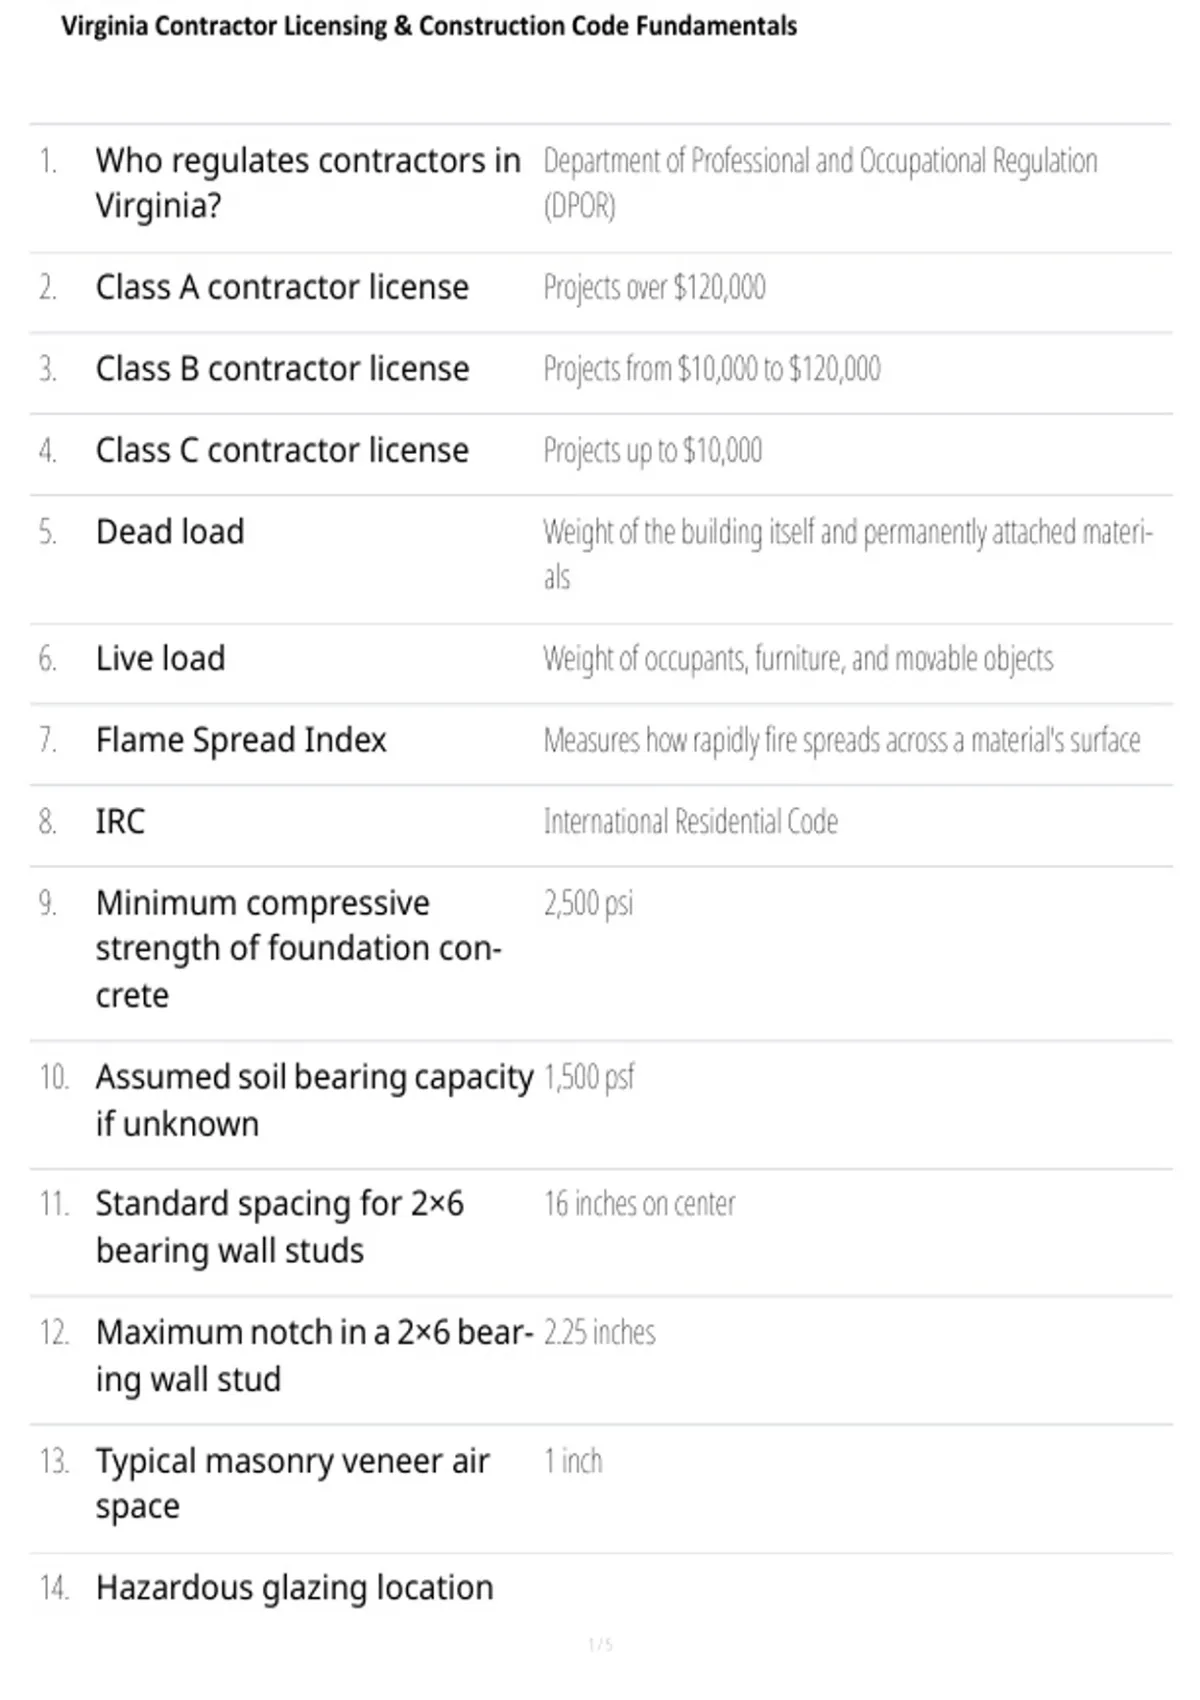Select the '2,500 psi' answer
This screenshot has height=1700, width=1200.
click(588, 904)
